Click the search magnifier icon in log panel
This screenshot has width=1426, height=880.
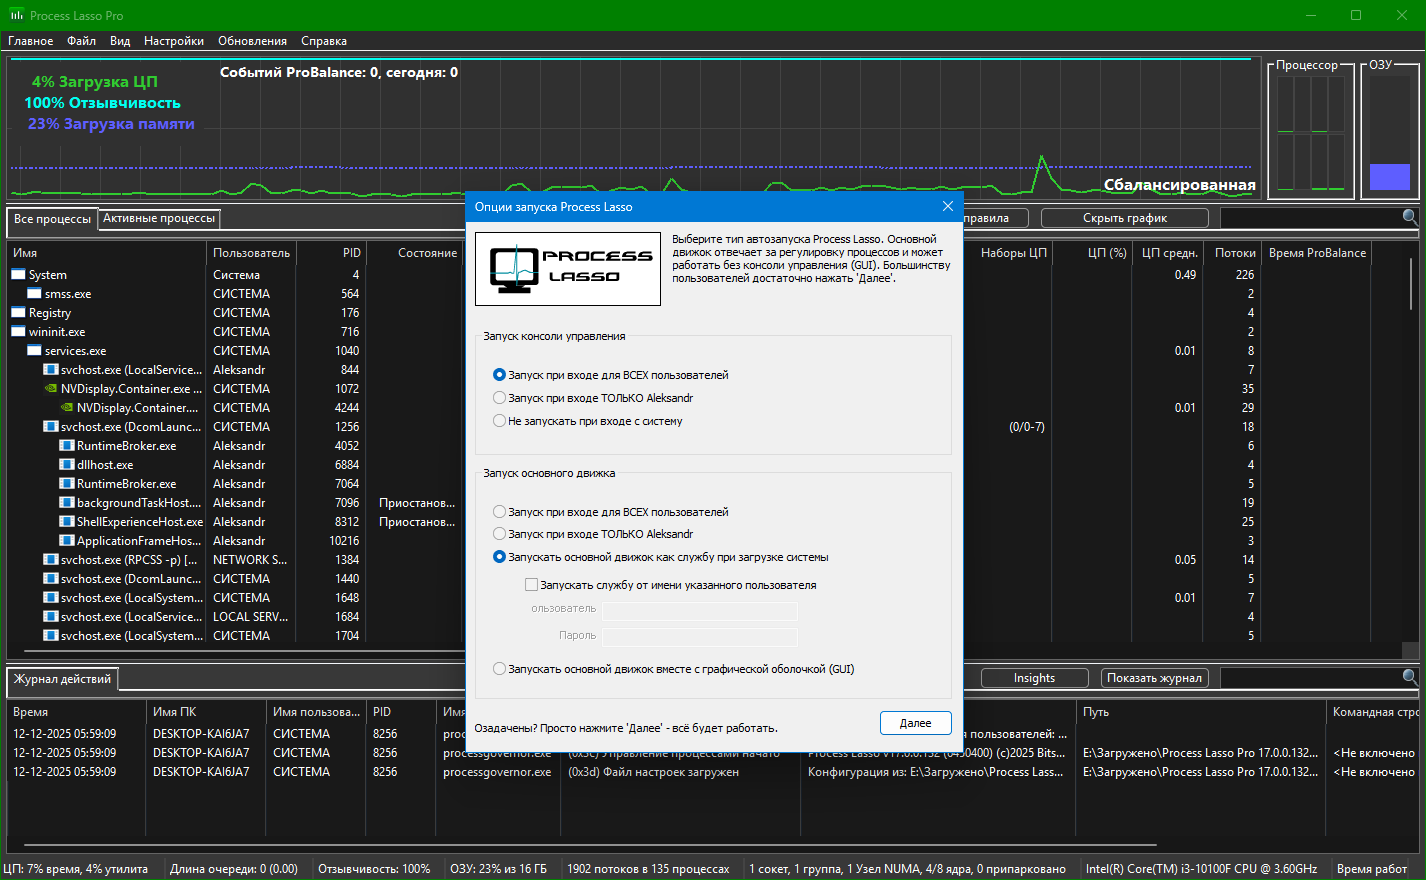[x=1410, y=677]
